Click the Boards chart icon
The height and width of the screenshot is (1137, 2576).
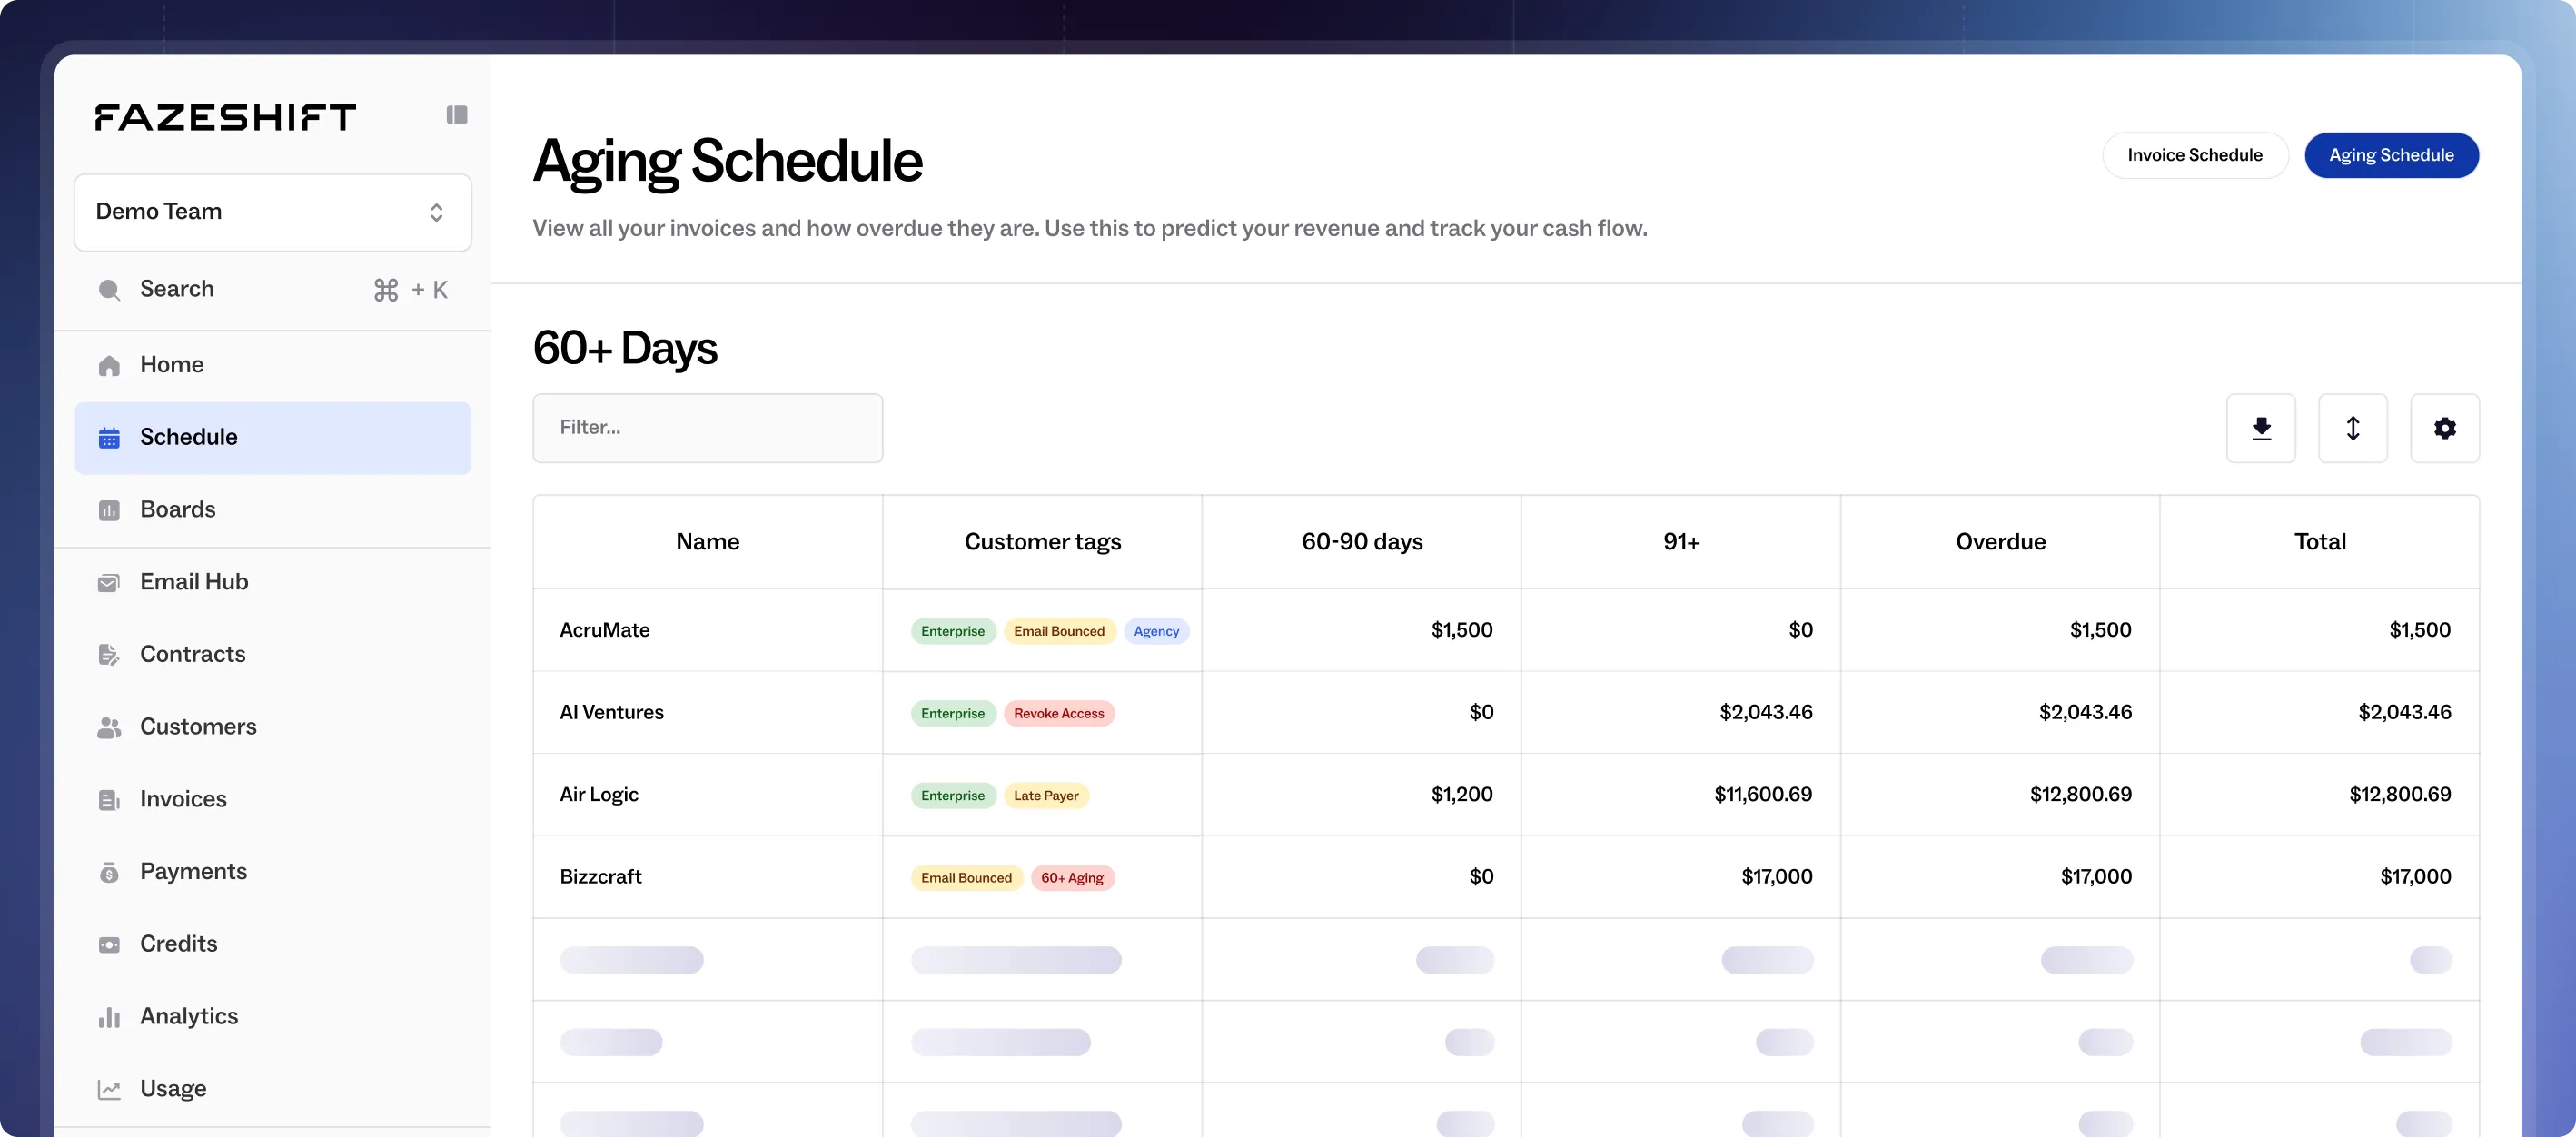coord(109,510)
